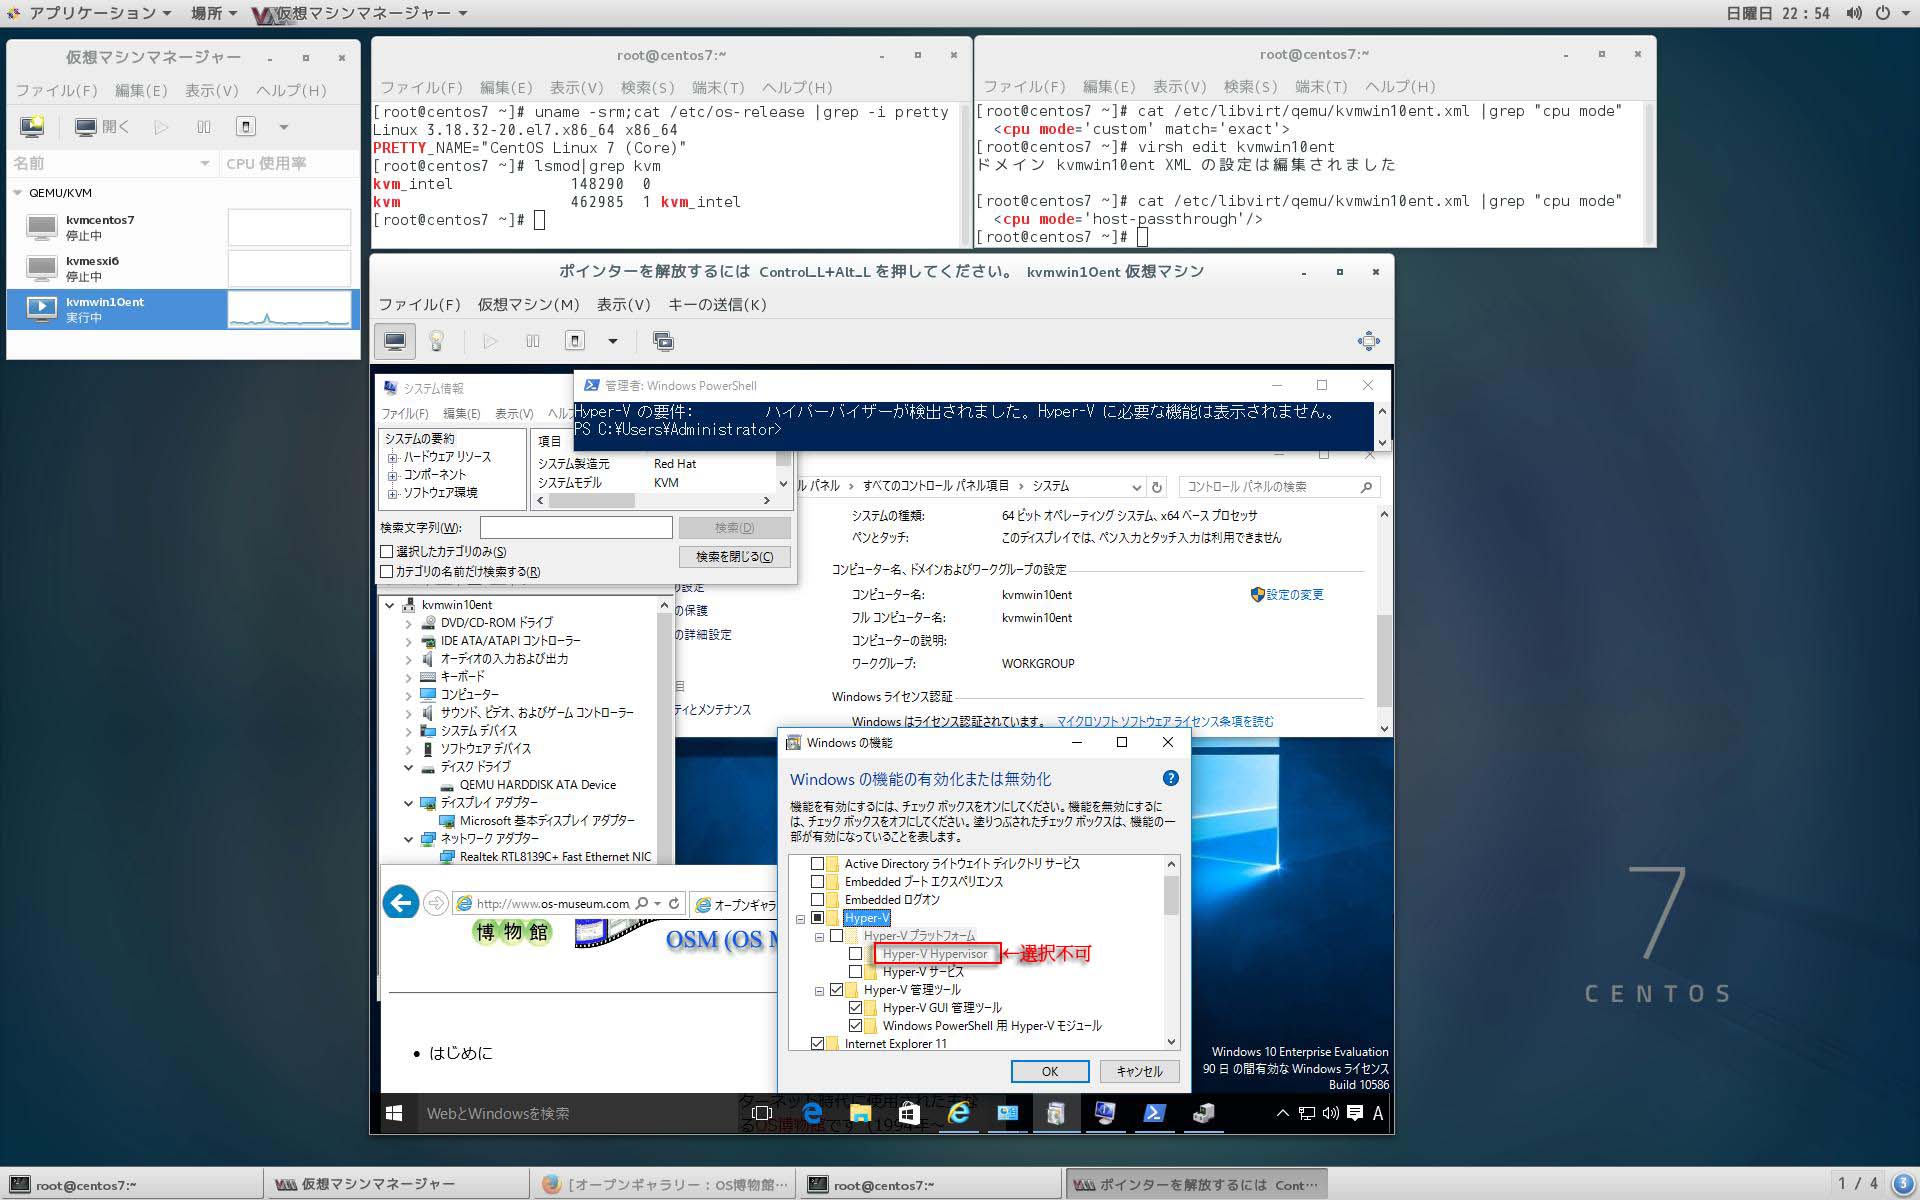Open Action Center notification icon in guest tray
Image resolution: width=1920 pixels, height=1200 pixels.
click(x=1354, y=1113)
